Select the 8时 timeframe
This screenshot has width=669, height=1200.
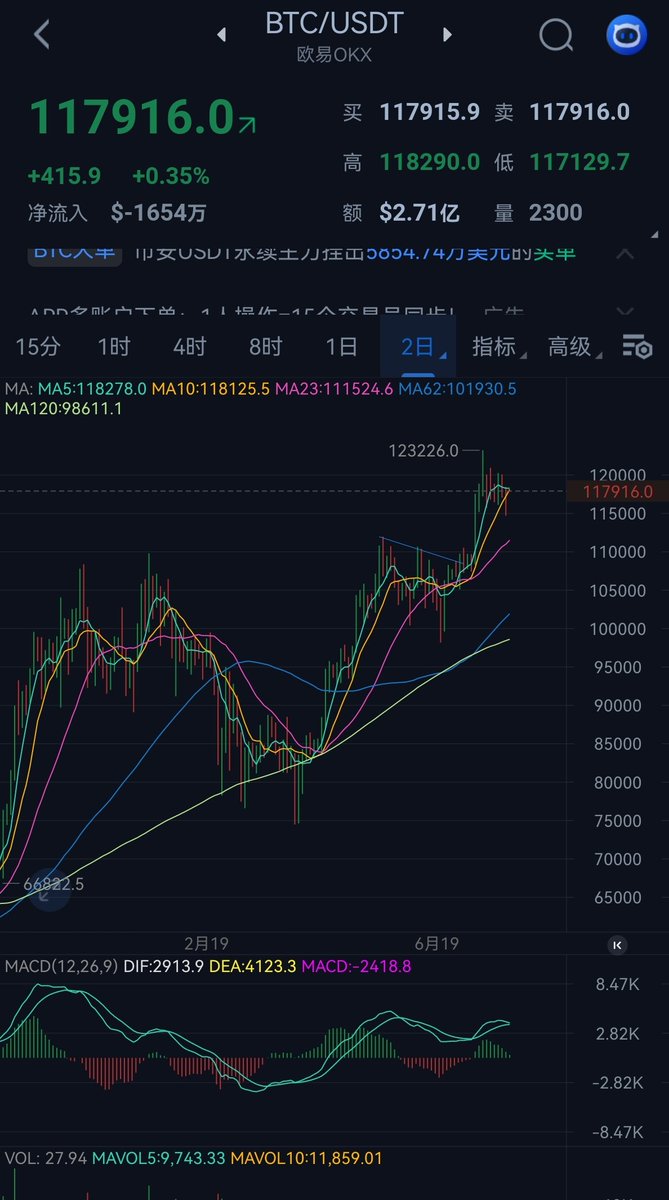[265, 347]
